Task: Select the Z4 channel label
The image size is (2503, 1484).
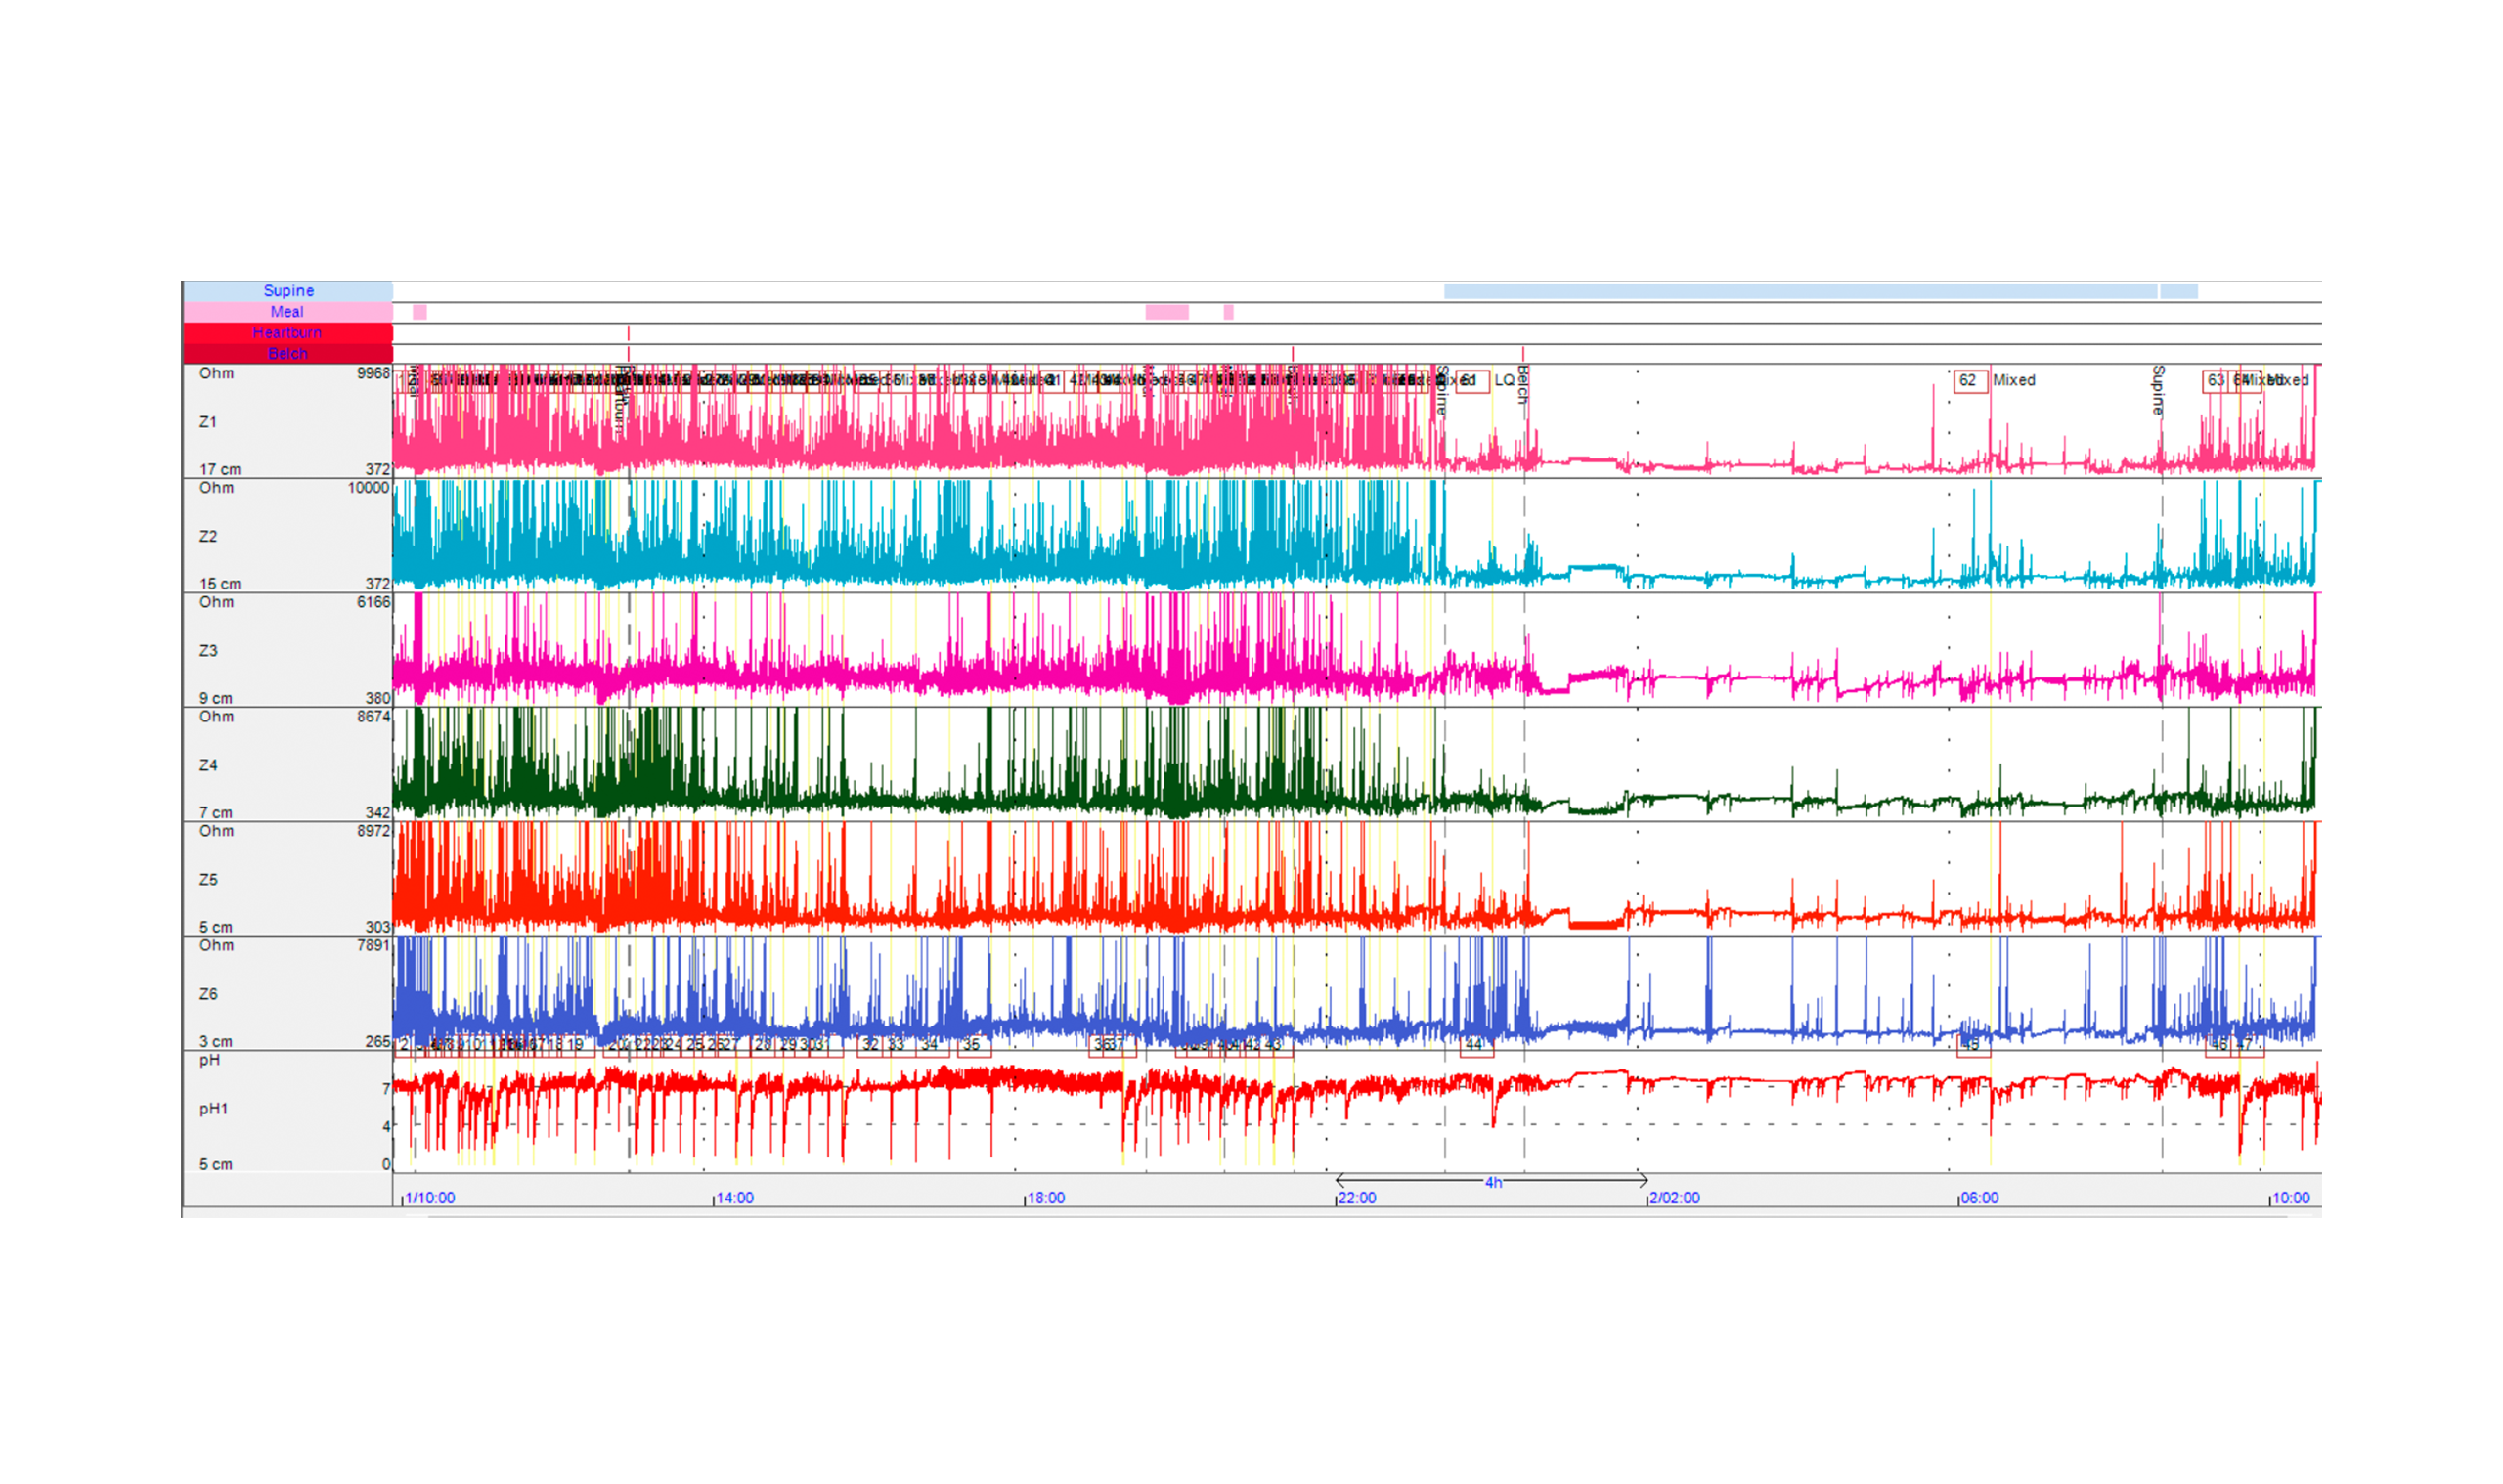Action: (x=208, y=766)
